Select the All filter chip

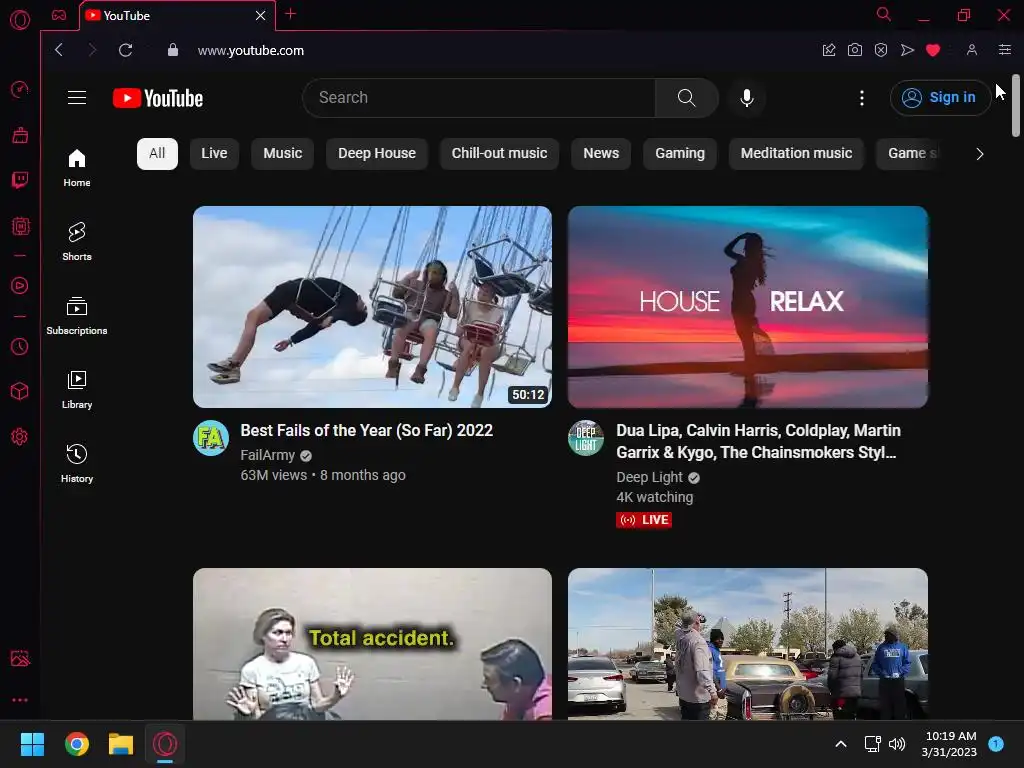[157, 153]
